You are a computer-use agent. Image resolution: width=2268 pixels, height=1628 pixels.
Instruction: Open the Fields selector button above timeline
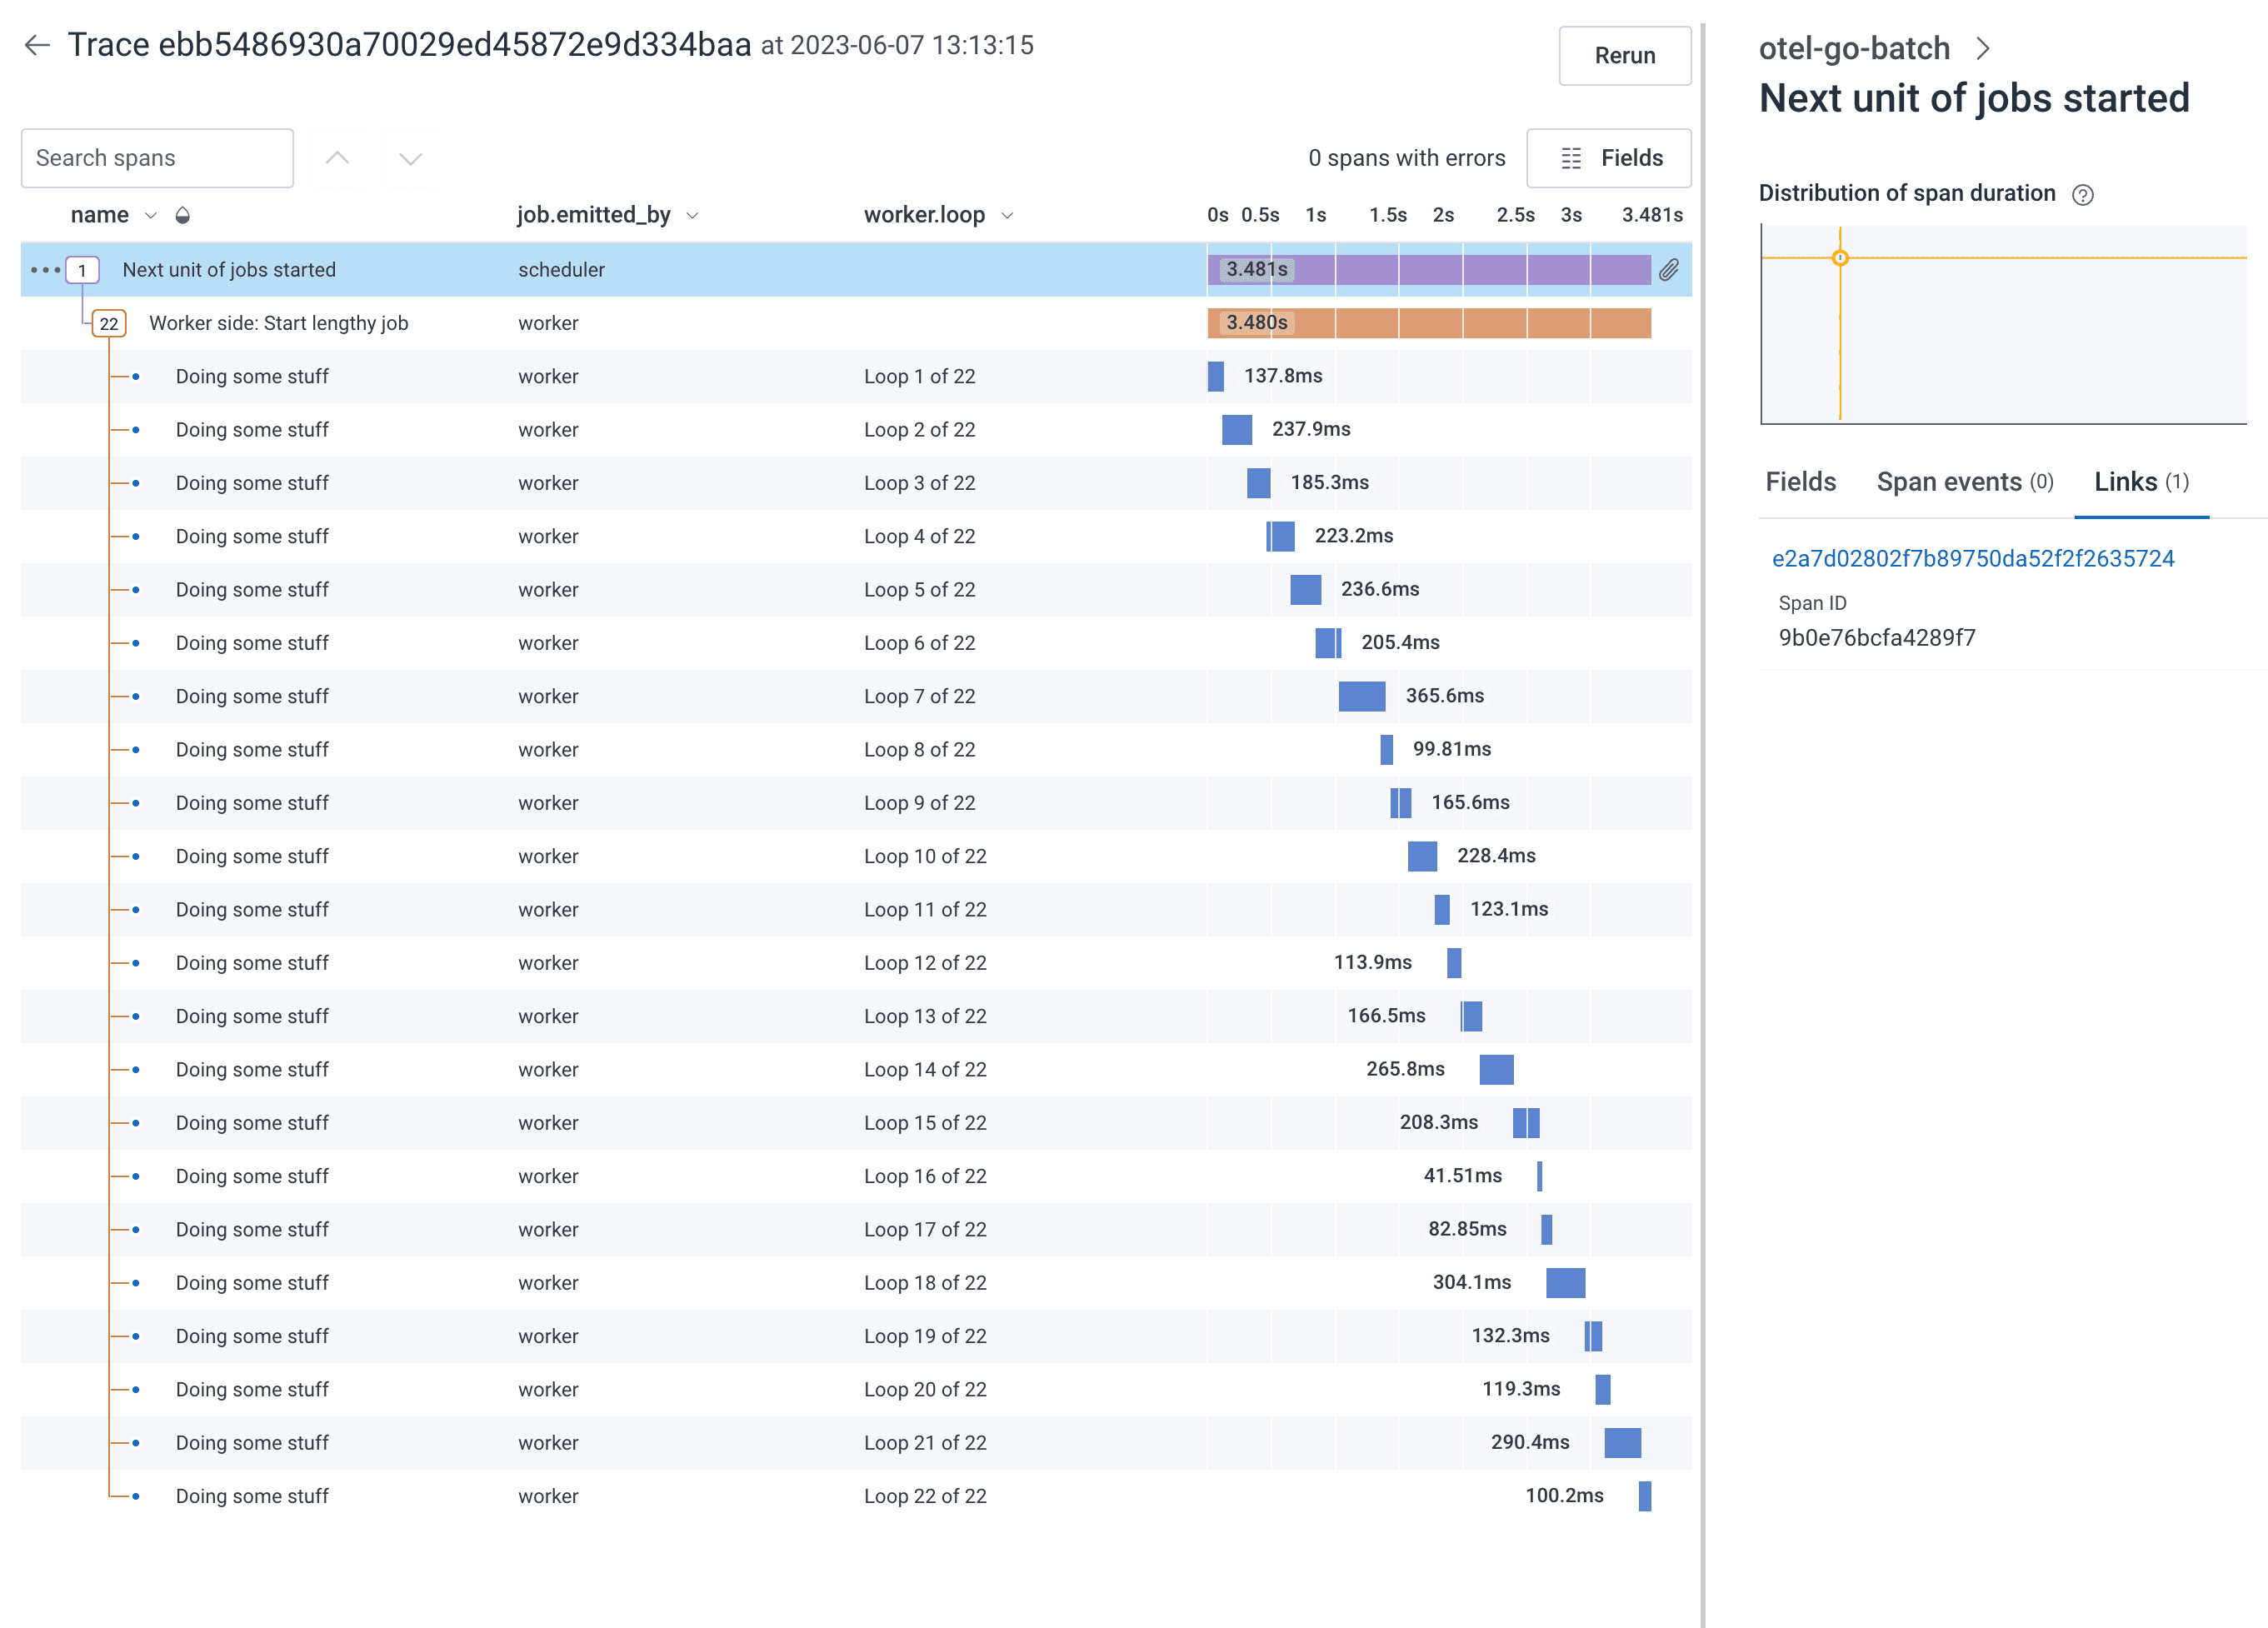(1608, 158)
